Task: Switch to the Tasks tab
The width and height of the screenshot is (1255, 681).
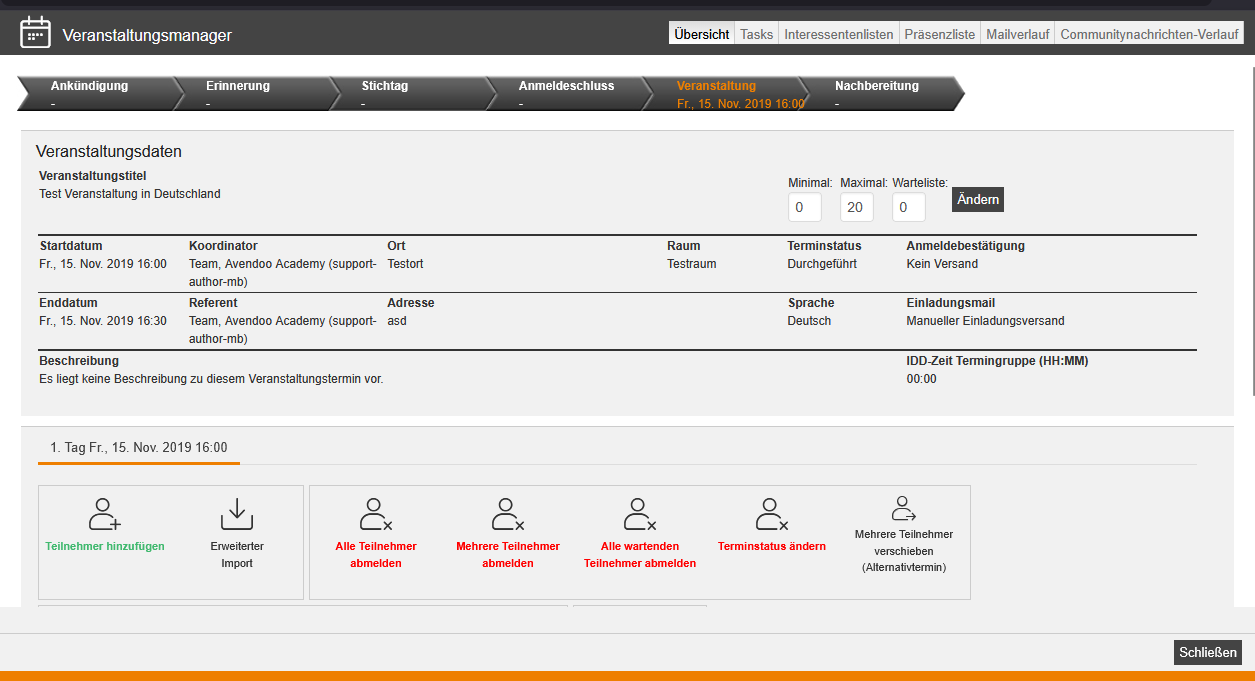Action: click(756, 34)
